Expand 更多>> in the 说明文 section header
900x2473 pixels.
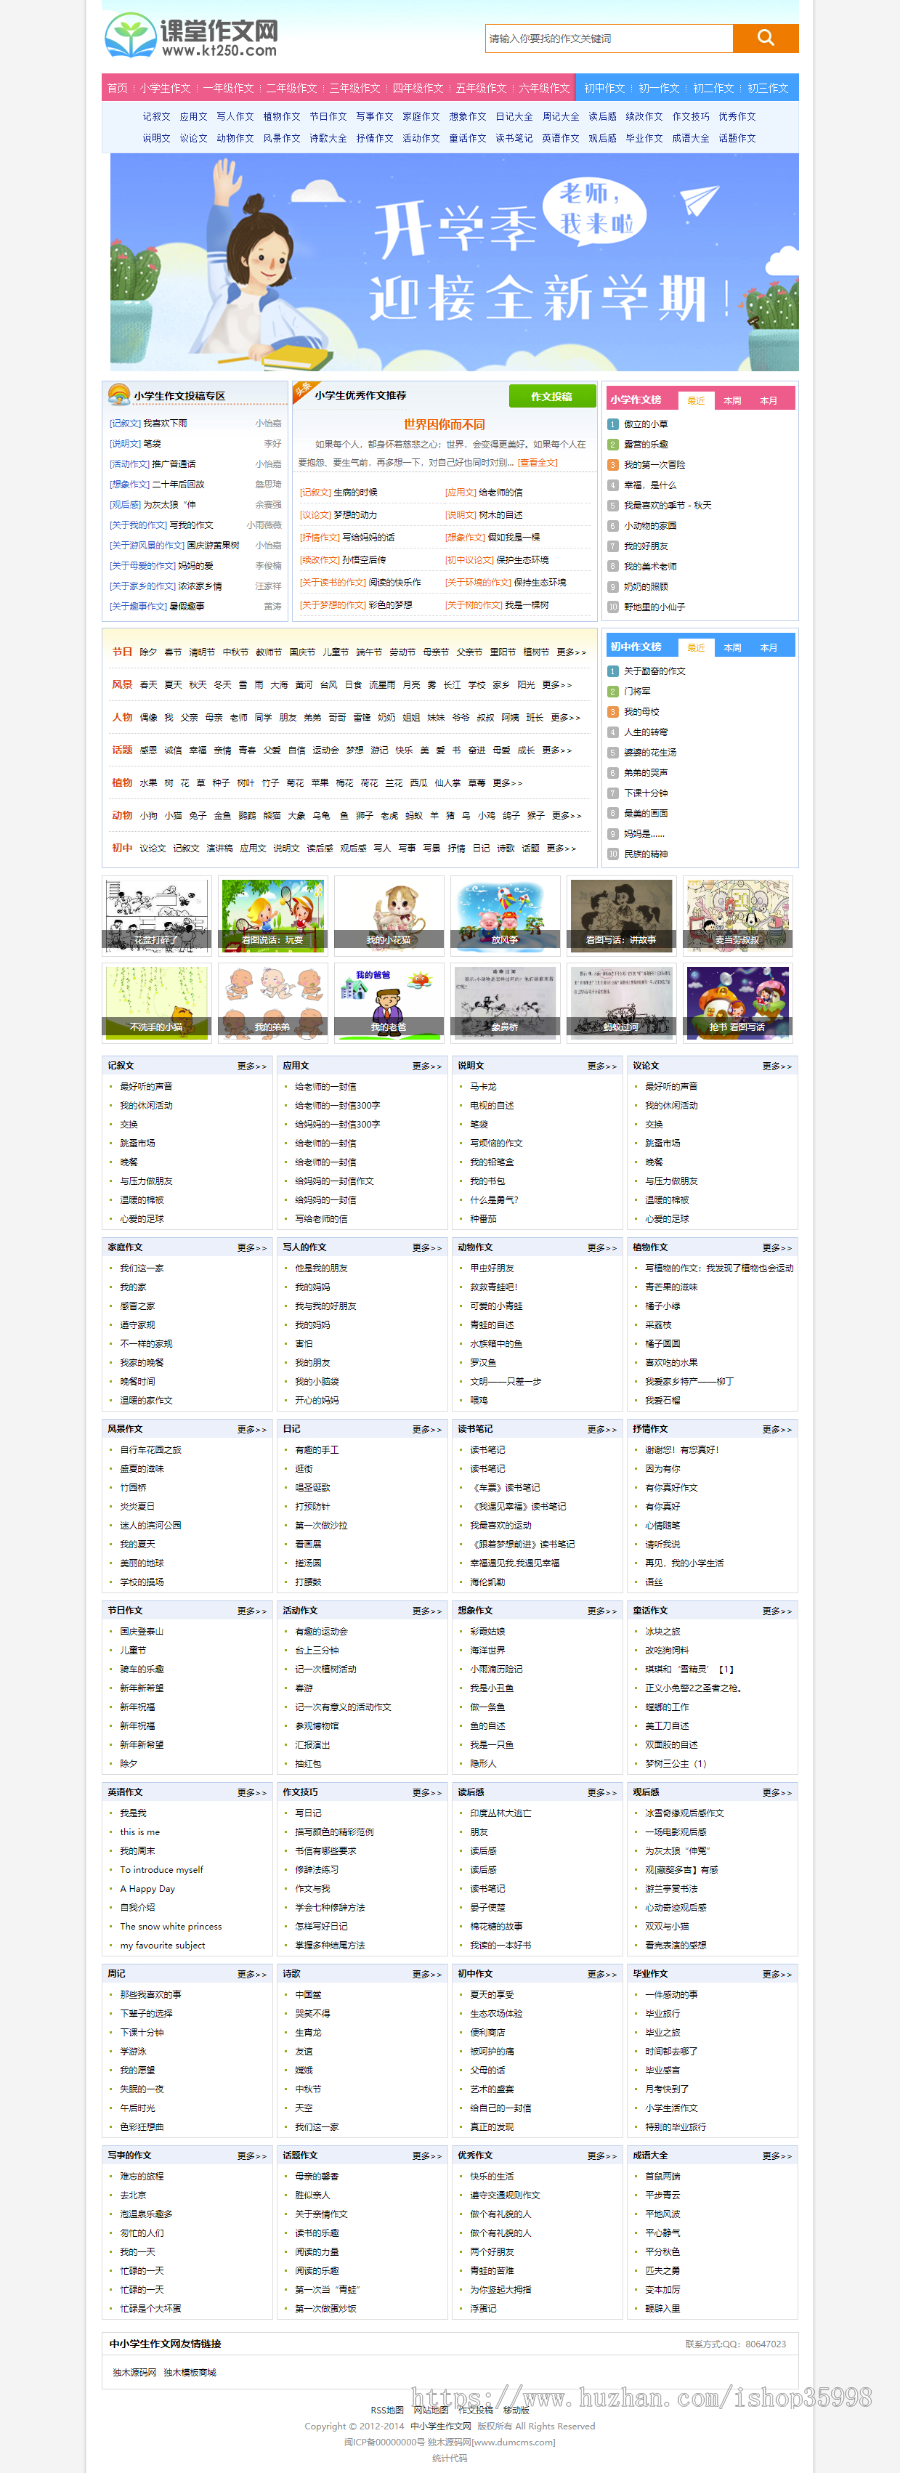(x=602, y=1066)
